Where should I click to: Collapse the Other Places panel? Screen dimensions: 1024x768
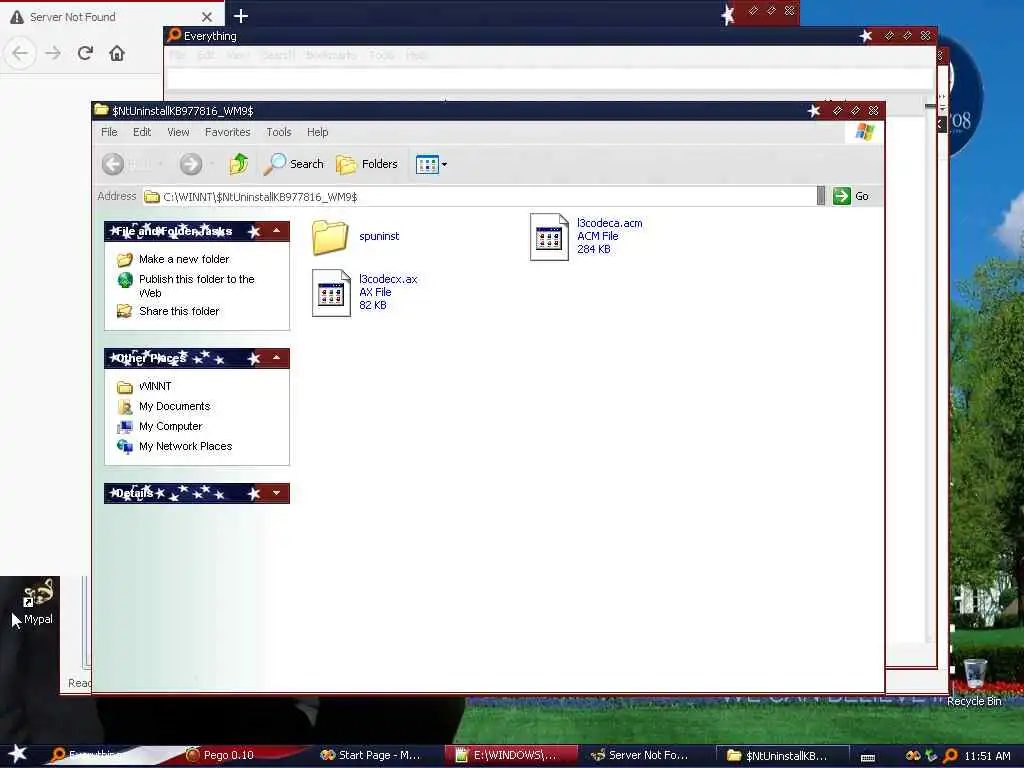[276, 358]
